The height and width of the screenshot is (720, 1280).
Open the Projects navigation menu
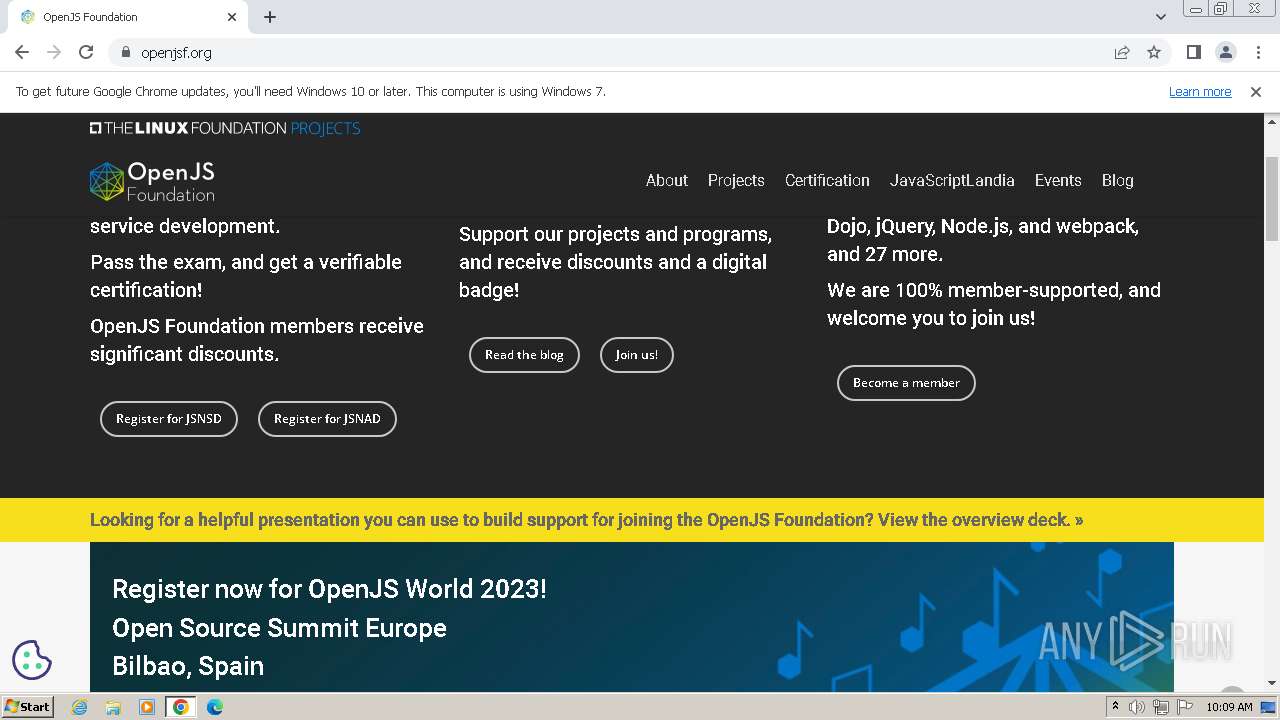coord(736,180)
